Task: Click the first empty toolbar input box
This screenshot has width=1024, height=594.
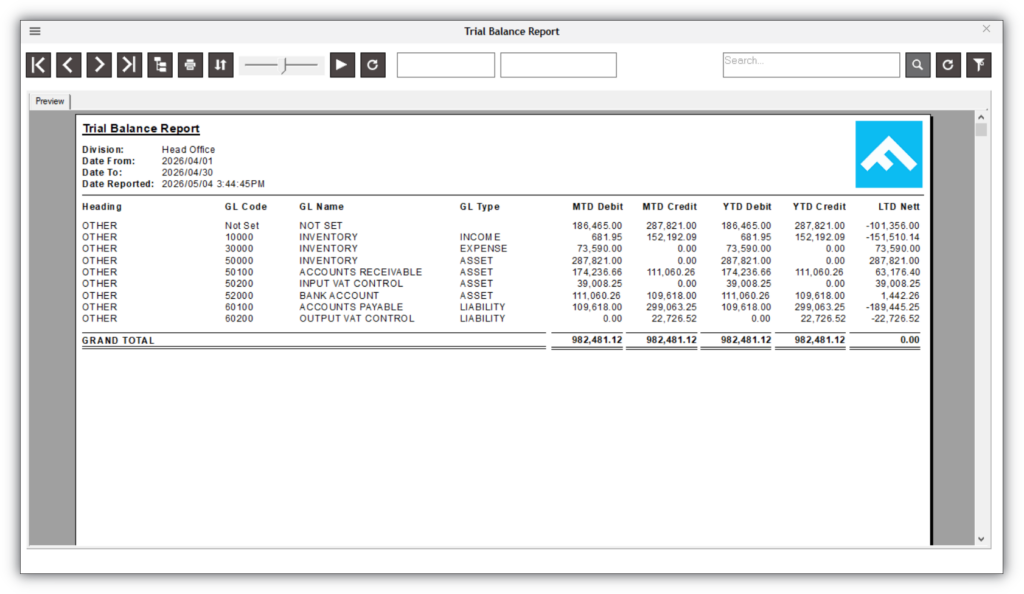Action: pyautogui.click(x=446, y=65)
